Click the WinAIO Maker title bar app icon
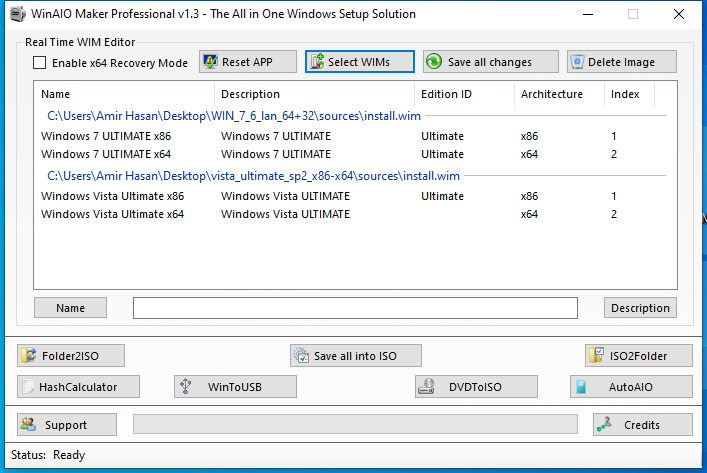Image resolution: width=707 pixels, height=473 pixels. (18, 14)
